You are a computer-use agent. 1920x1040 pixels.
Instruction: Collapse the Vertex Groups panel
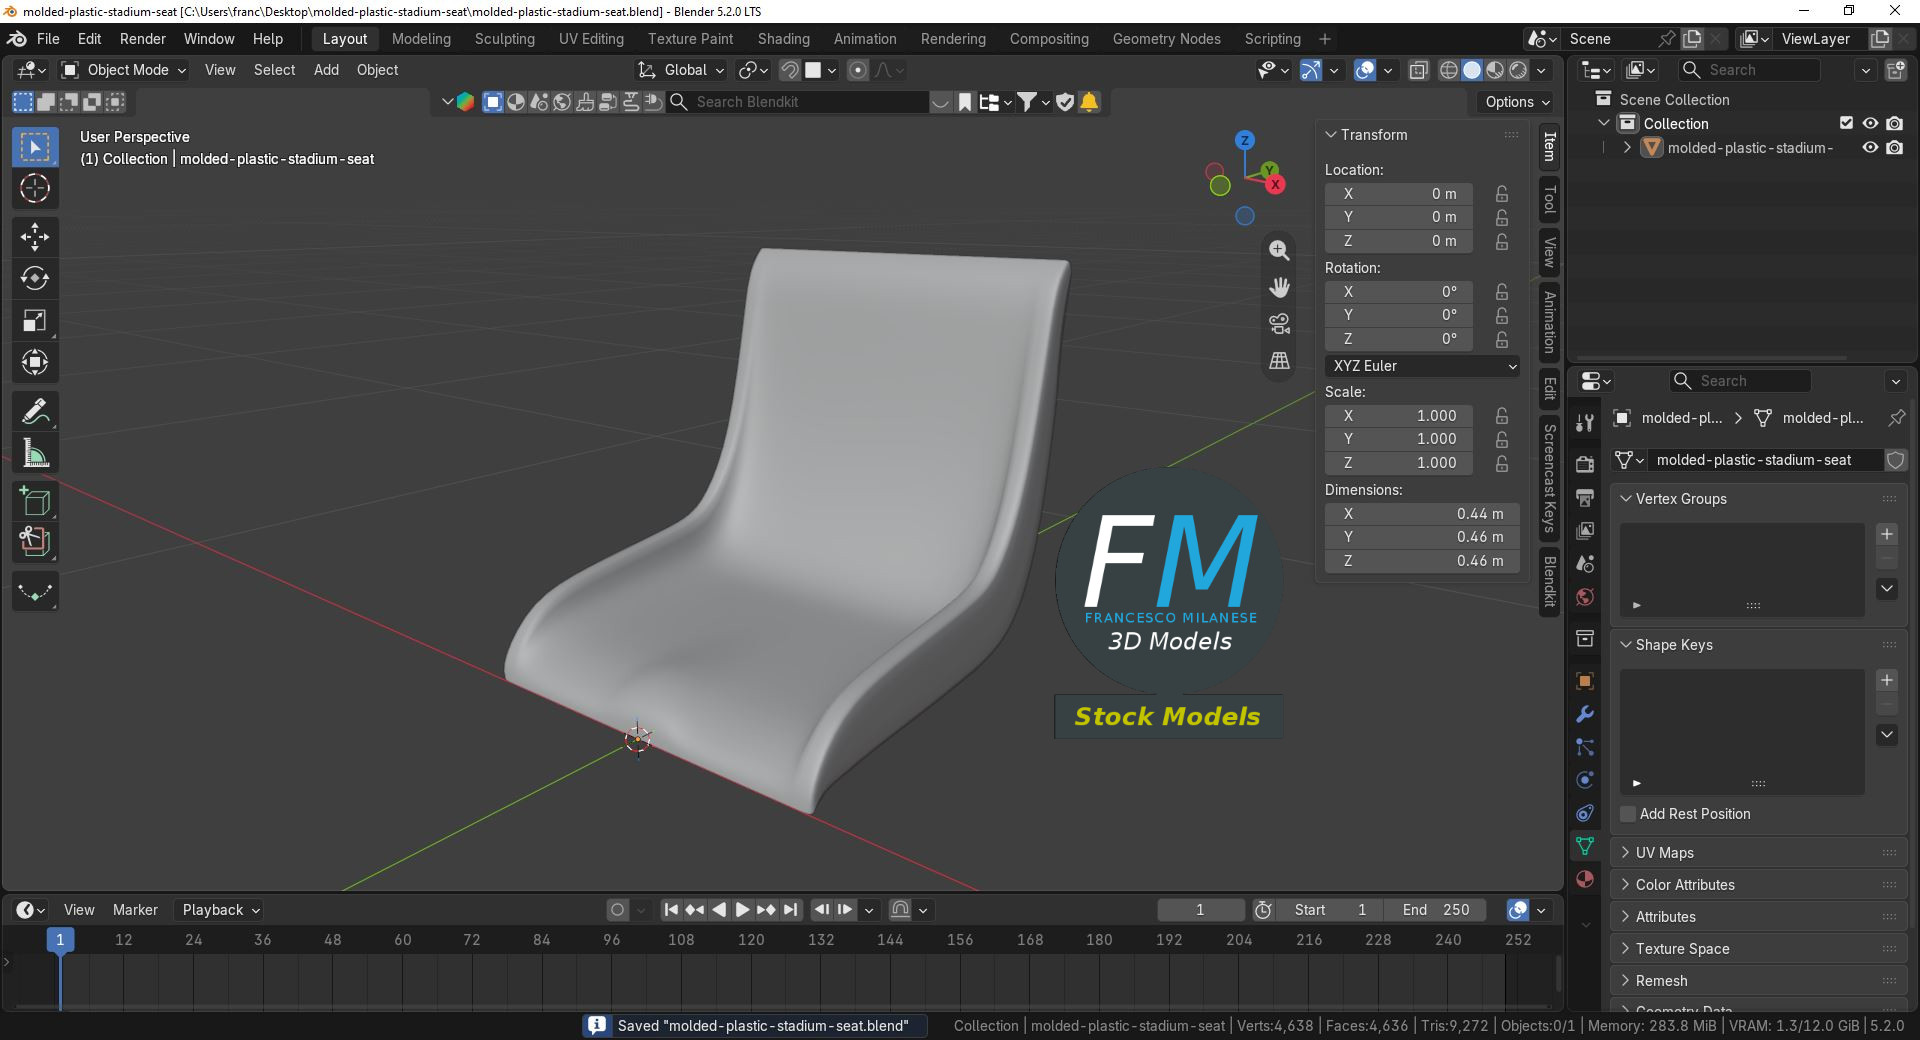pos(1626,499)
